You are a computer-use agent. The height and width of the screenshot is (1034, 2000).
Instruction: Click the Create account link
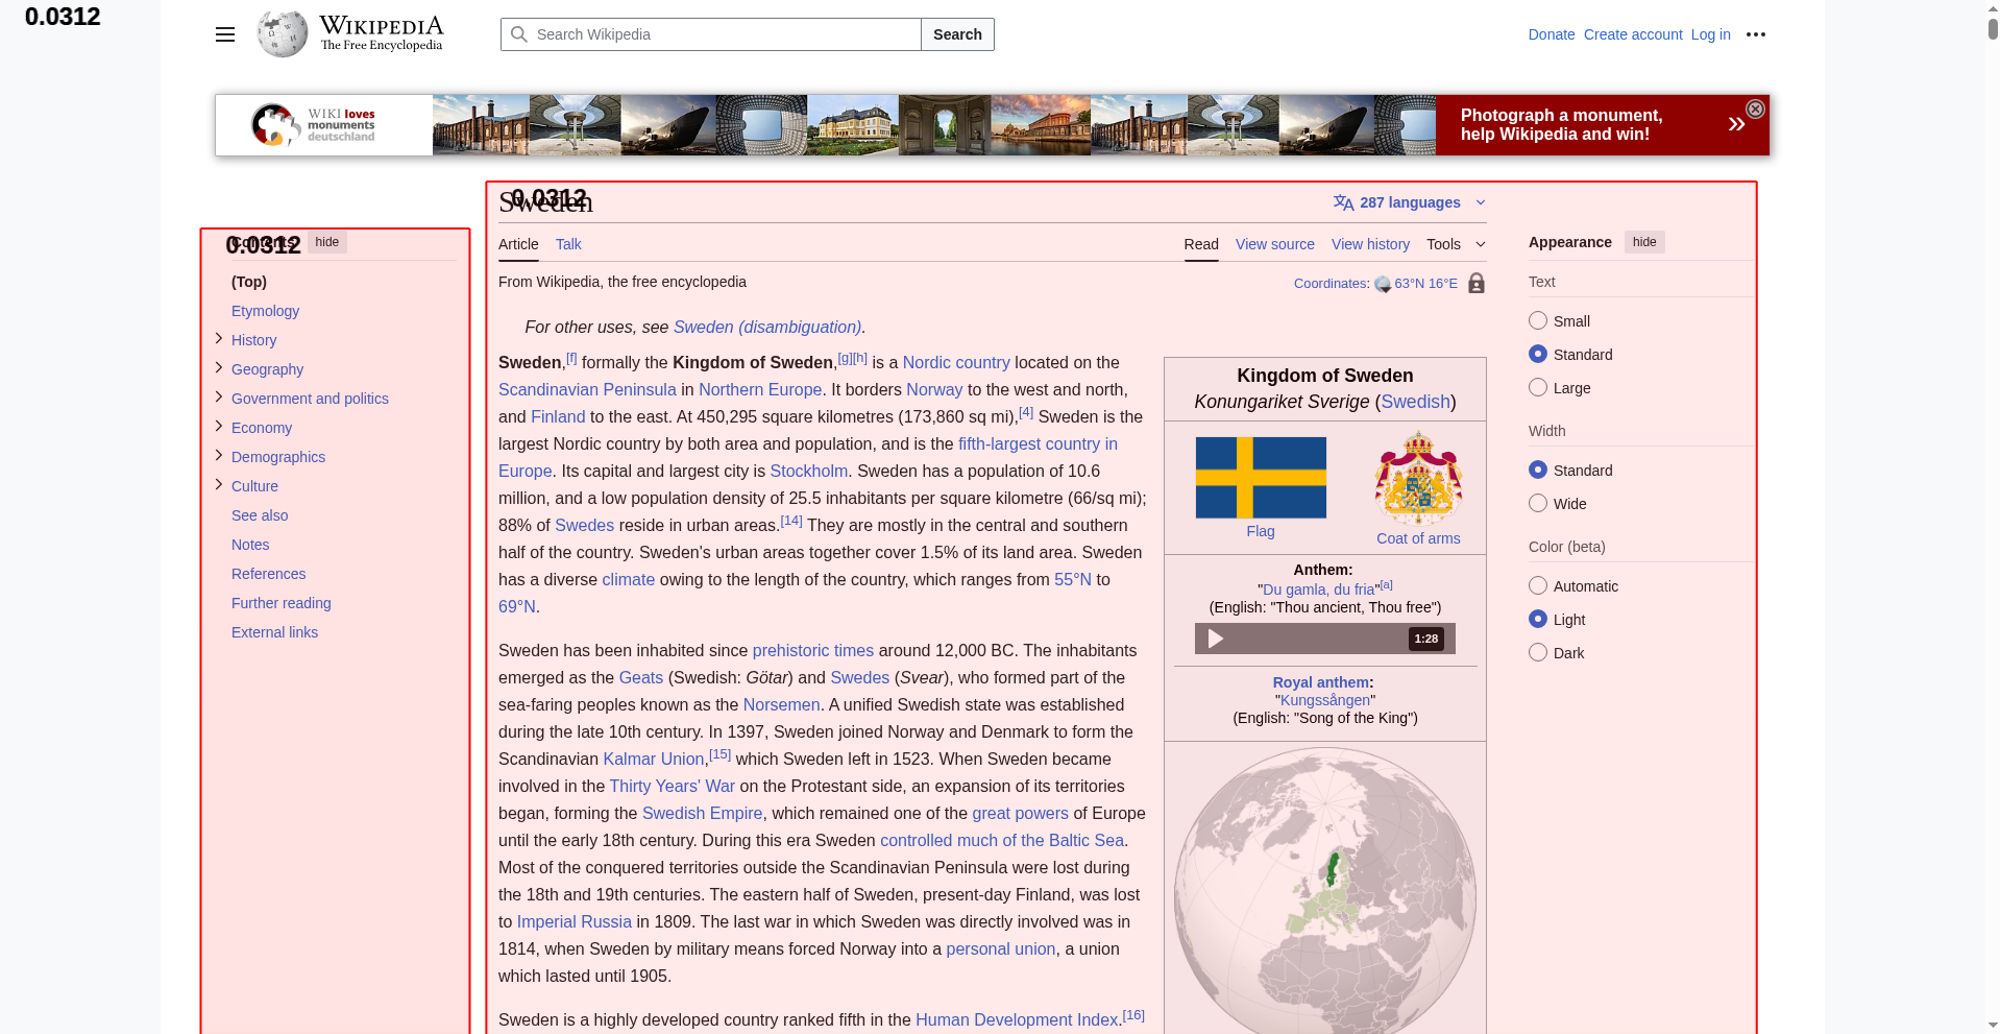tap(1633, 34)
